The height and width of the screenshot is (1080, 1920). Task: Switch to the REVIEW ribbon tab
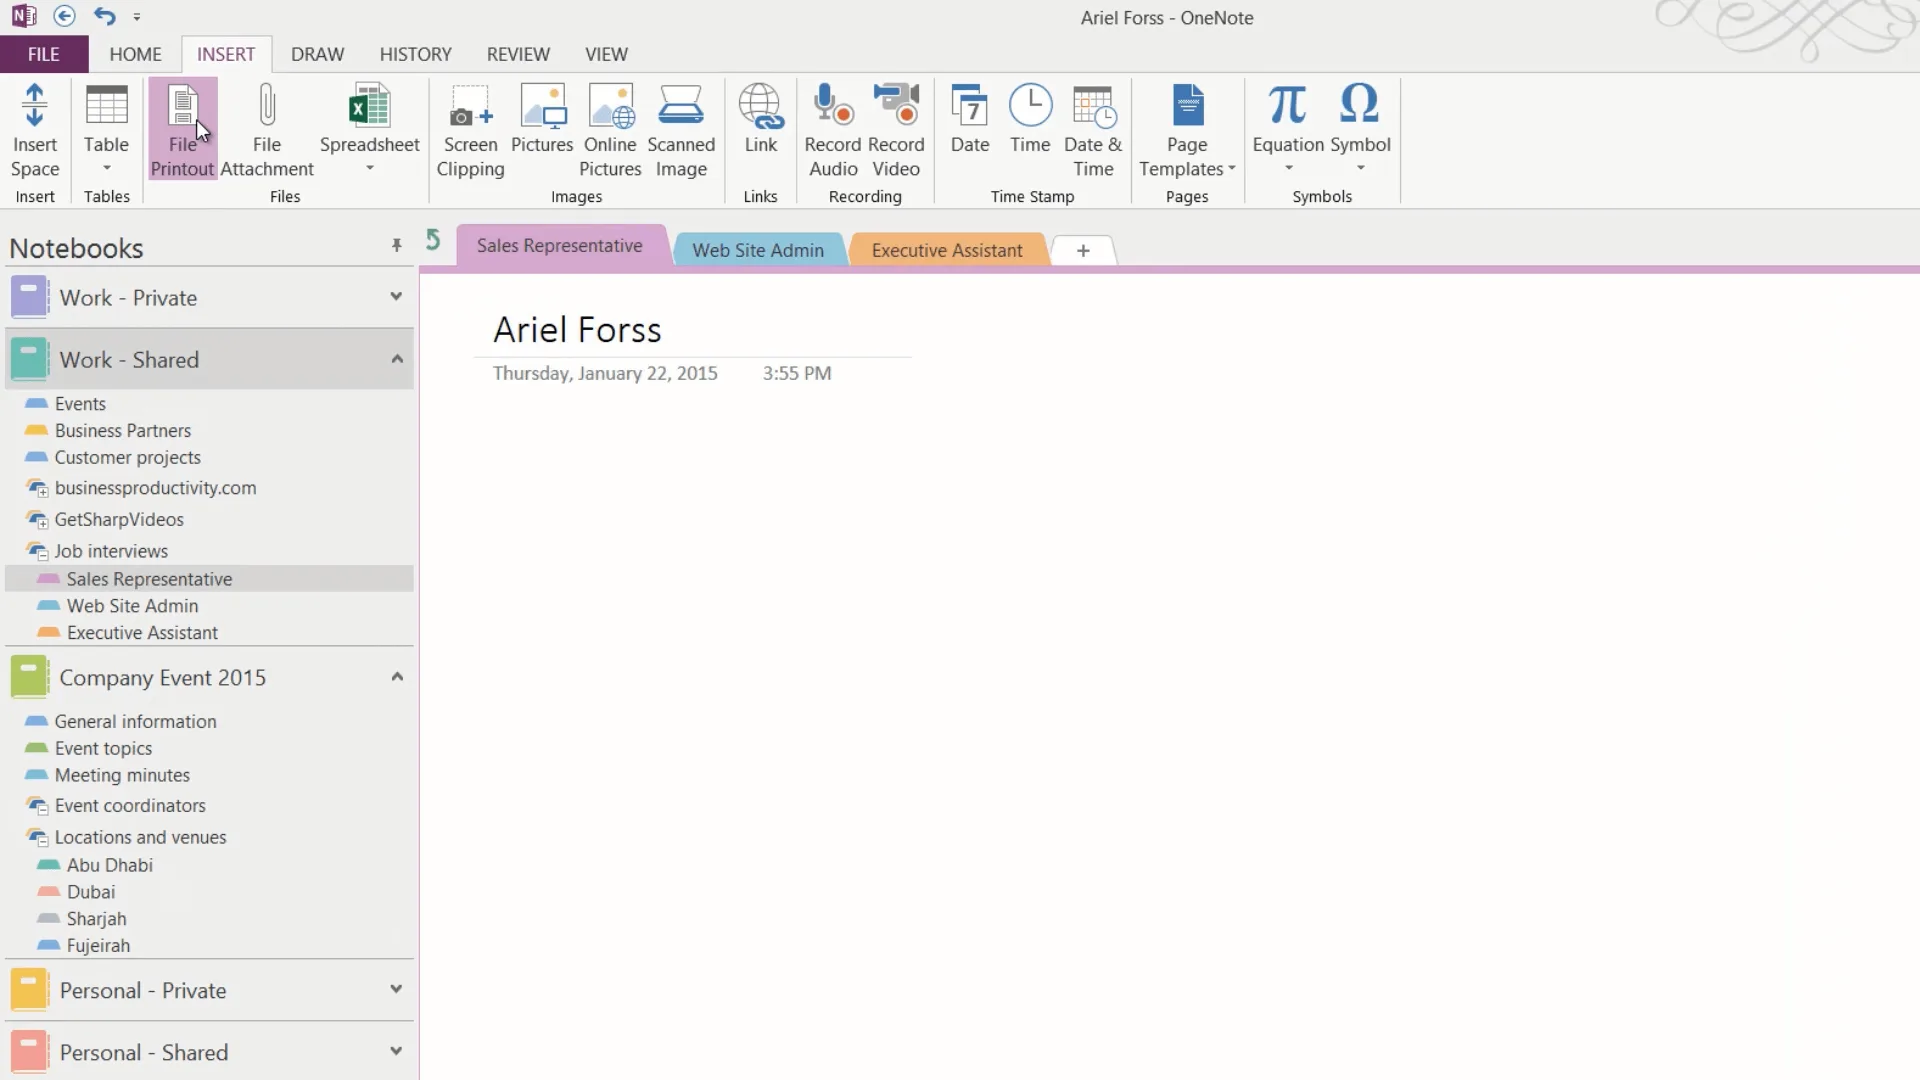coord(518,54)
